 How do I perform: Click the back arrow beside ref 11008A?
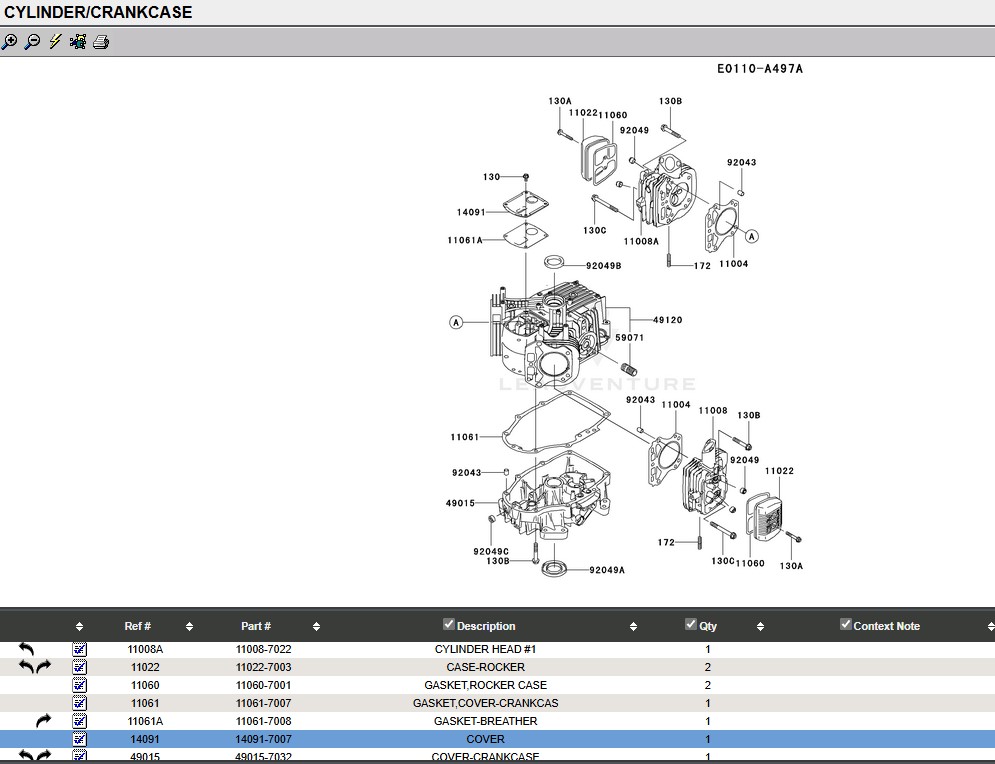pos(27,649)
